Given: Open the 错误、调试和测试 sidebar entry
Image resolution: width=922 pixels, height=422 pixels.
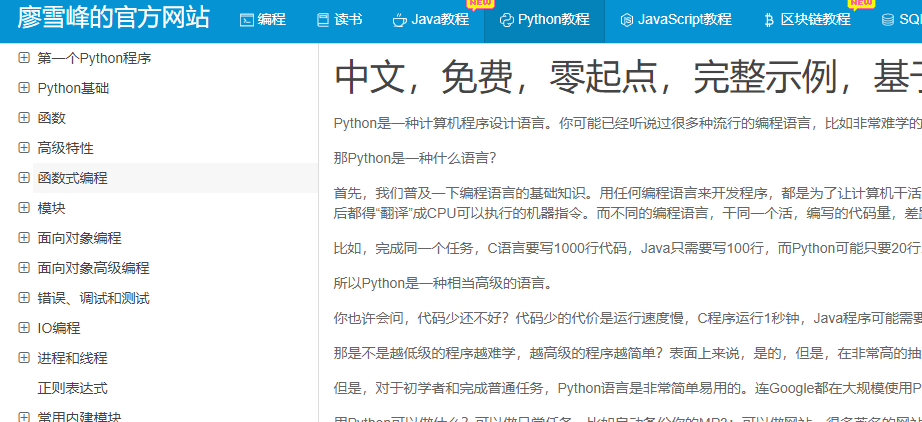Looking at the screenshot, I should (x=93, y=298).
